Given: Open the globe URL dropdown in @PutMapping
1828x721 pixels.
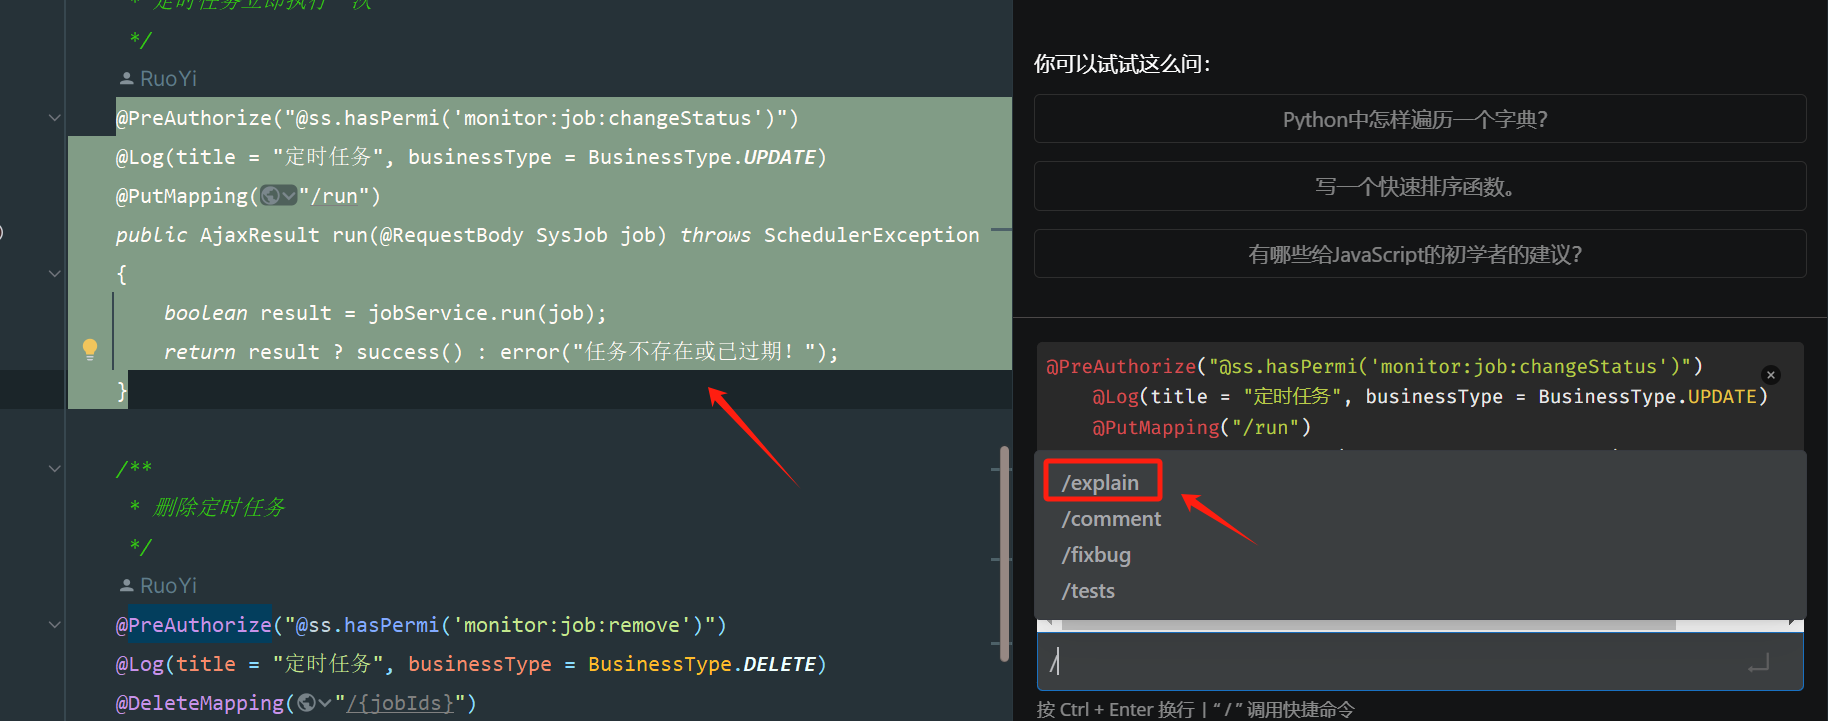Looking at the screenshot, I should pos(279,196).
